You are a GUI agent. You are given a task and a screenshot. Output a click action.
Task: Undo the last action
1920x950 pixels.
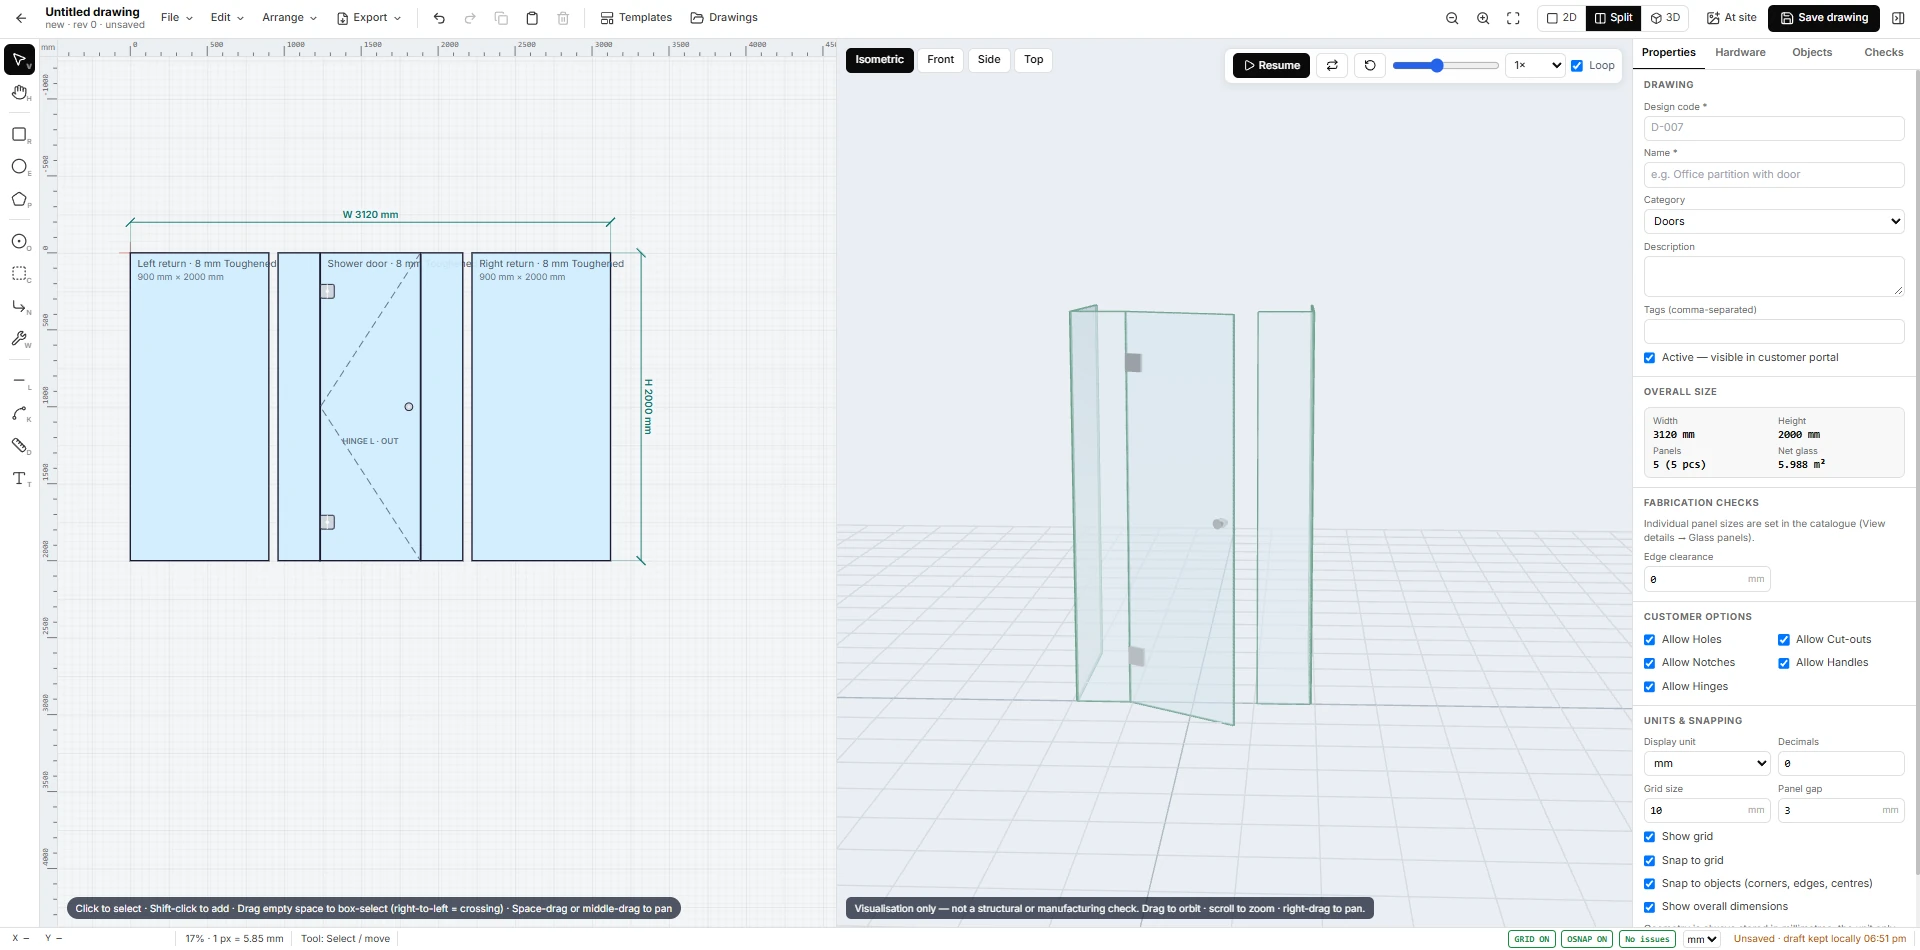pyautogui.click(x=439, y=18)
